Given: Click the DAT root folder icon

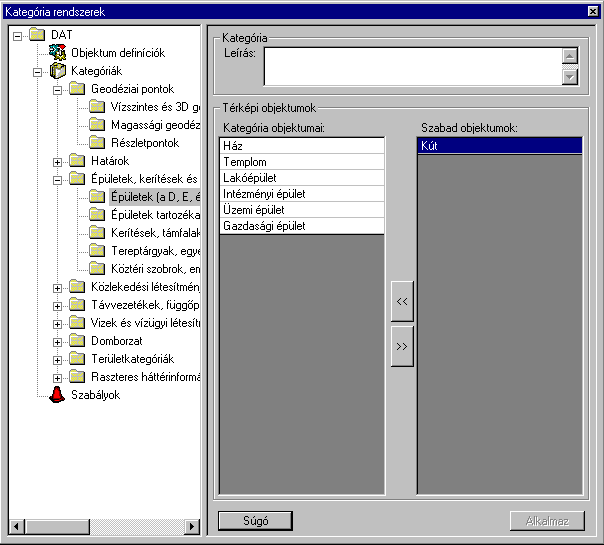Looking at the screenshot, I should 38,35.
